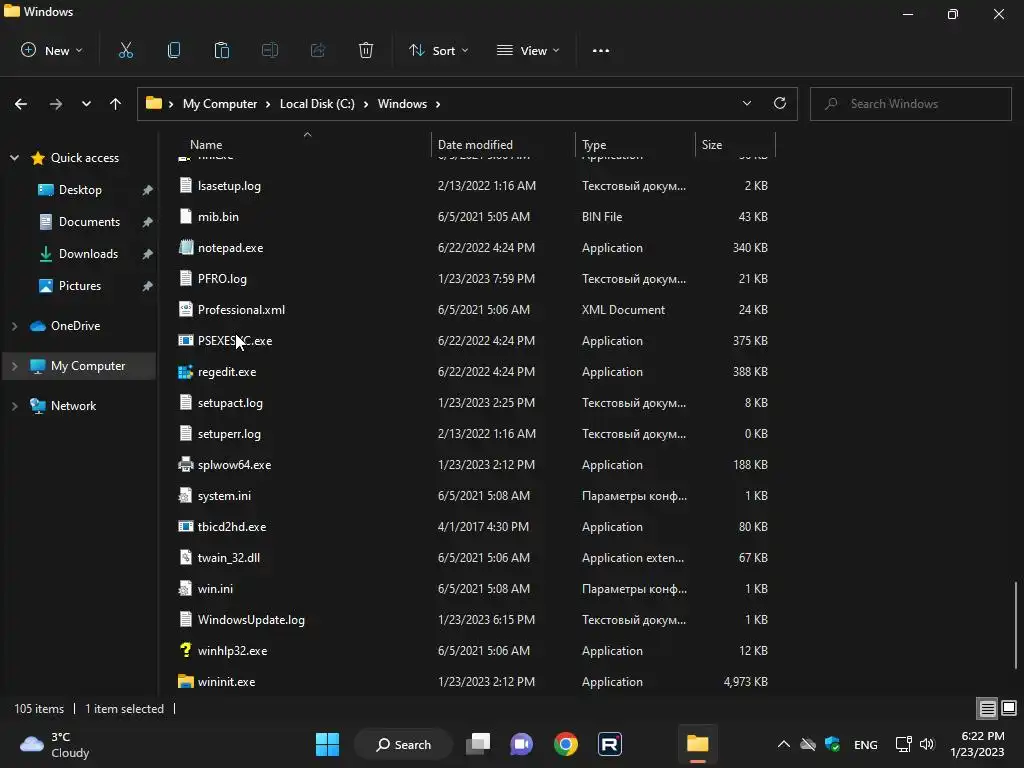
Task: Click the Cut scissors icon
Action: [x=125, y=50]
